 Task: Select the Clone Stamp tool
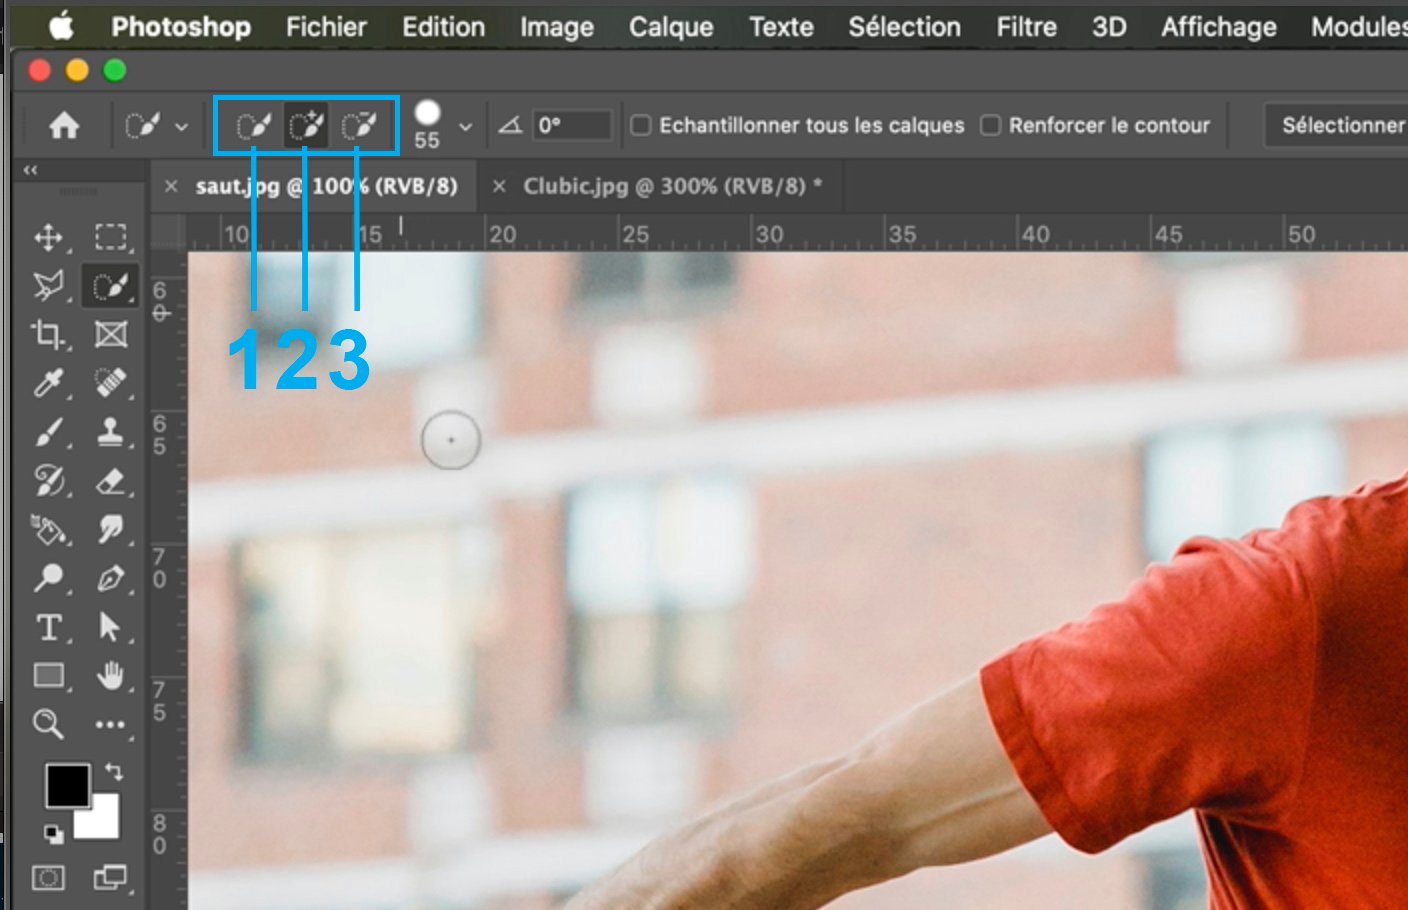pyautogui.click(x=110, y=431)
